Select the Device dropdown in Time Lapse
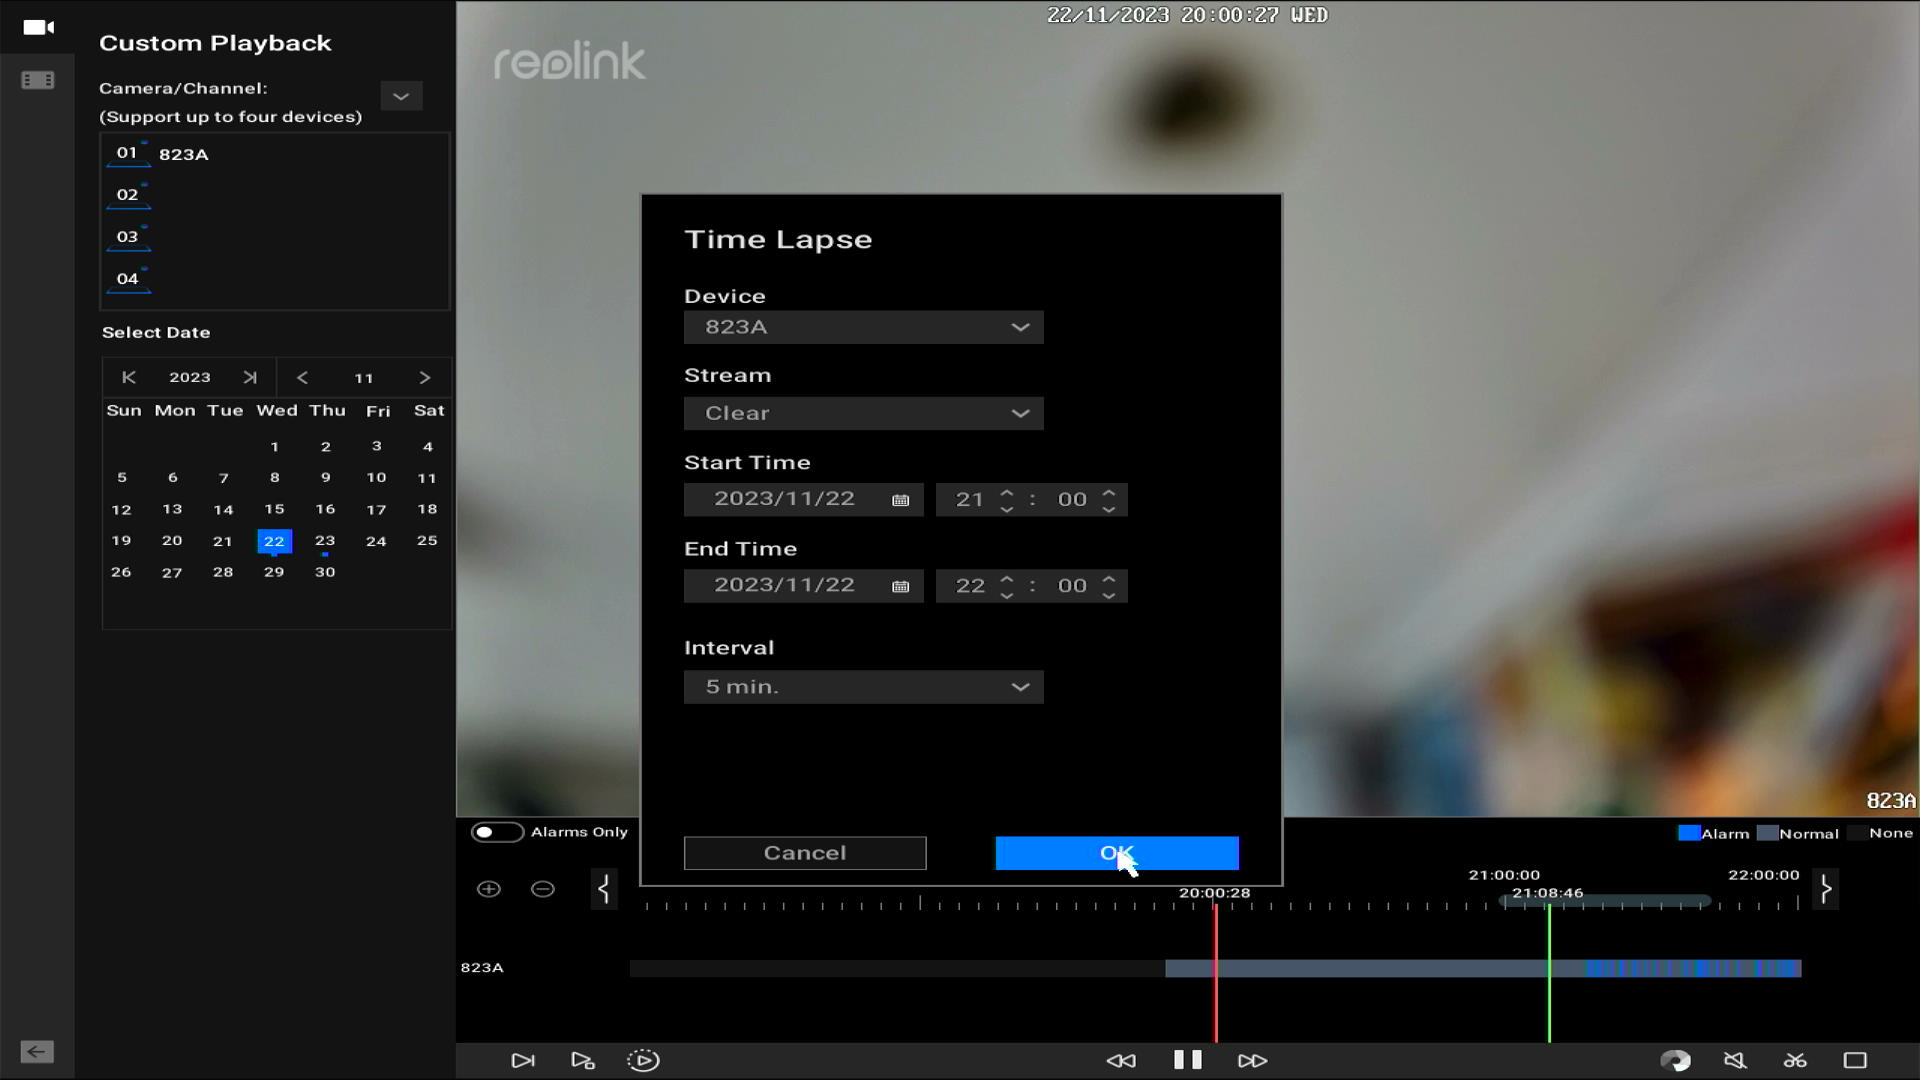This screenshot has width=1920, height=1080. [x=864, y=326]
